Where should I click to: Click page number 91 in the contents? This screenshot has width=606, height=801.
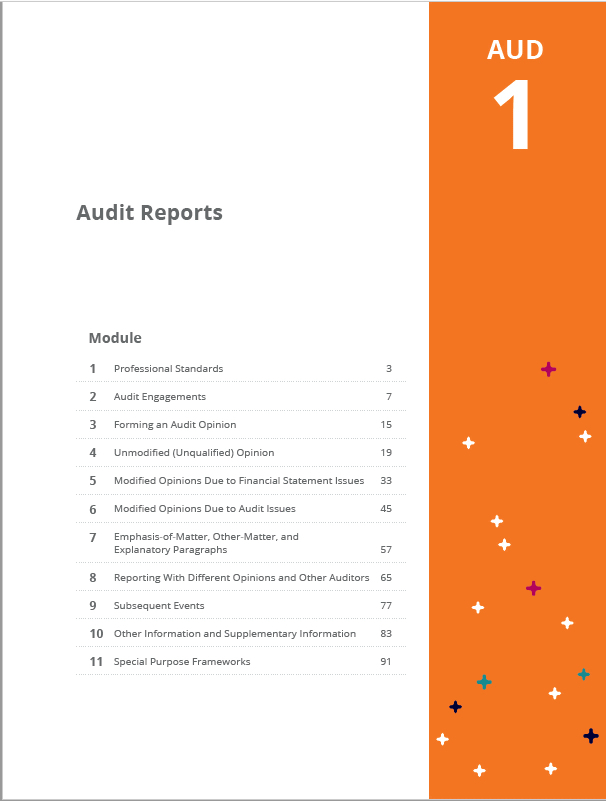click(386, 662)
